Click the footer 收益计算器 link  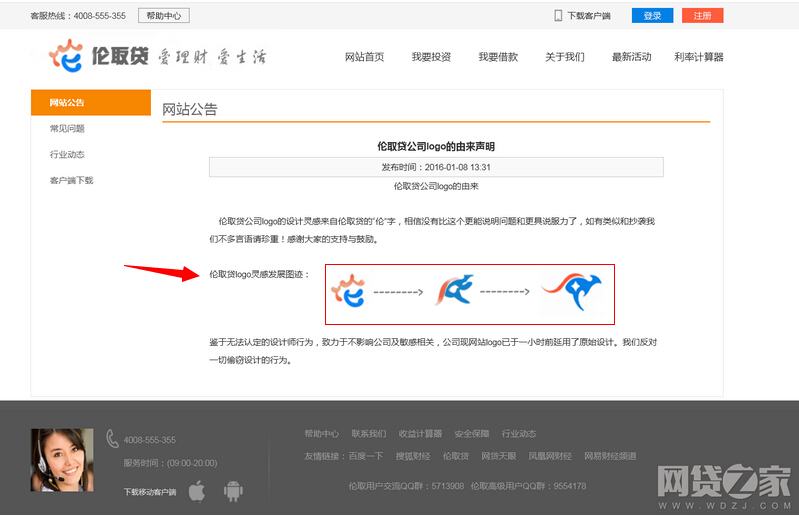420,433
